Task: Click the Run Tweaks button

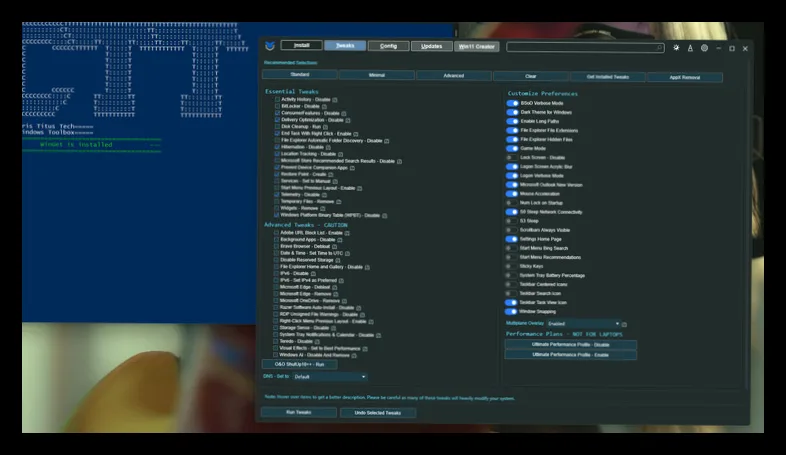Action: pos(299,412)
